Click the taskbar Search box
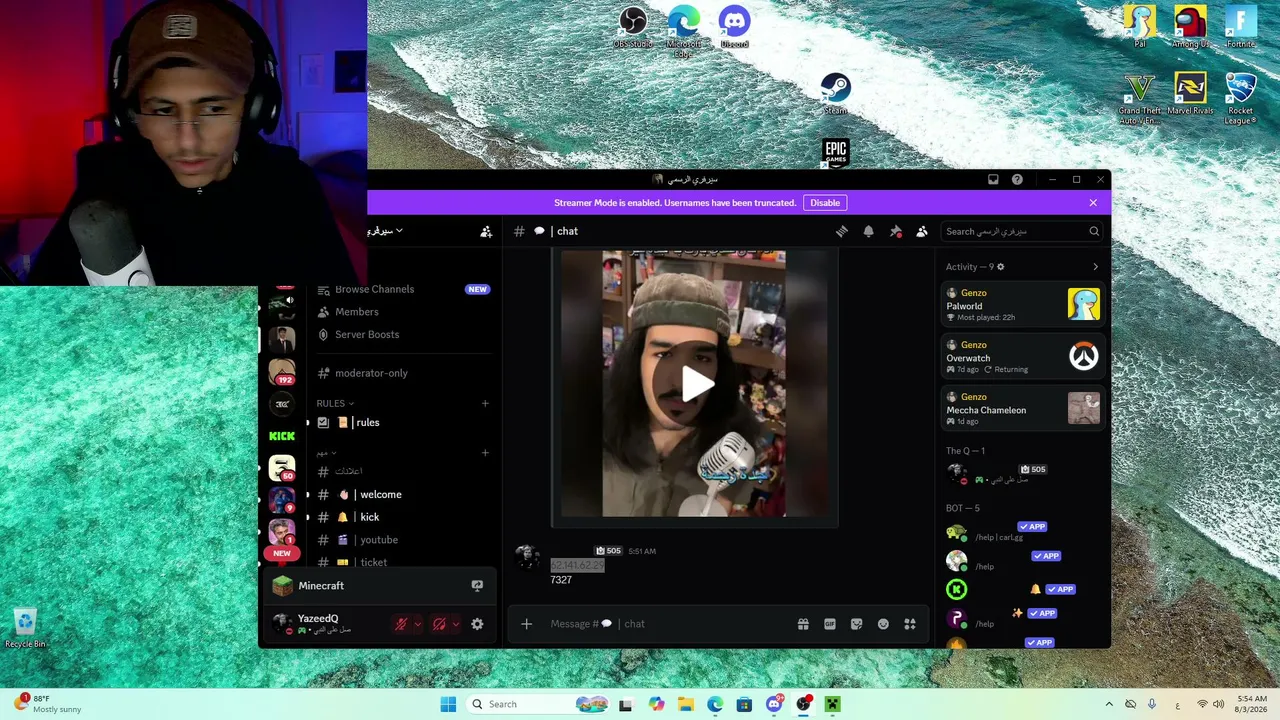This screenshot has width=1280, height=720. coord(538,704)
